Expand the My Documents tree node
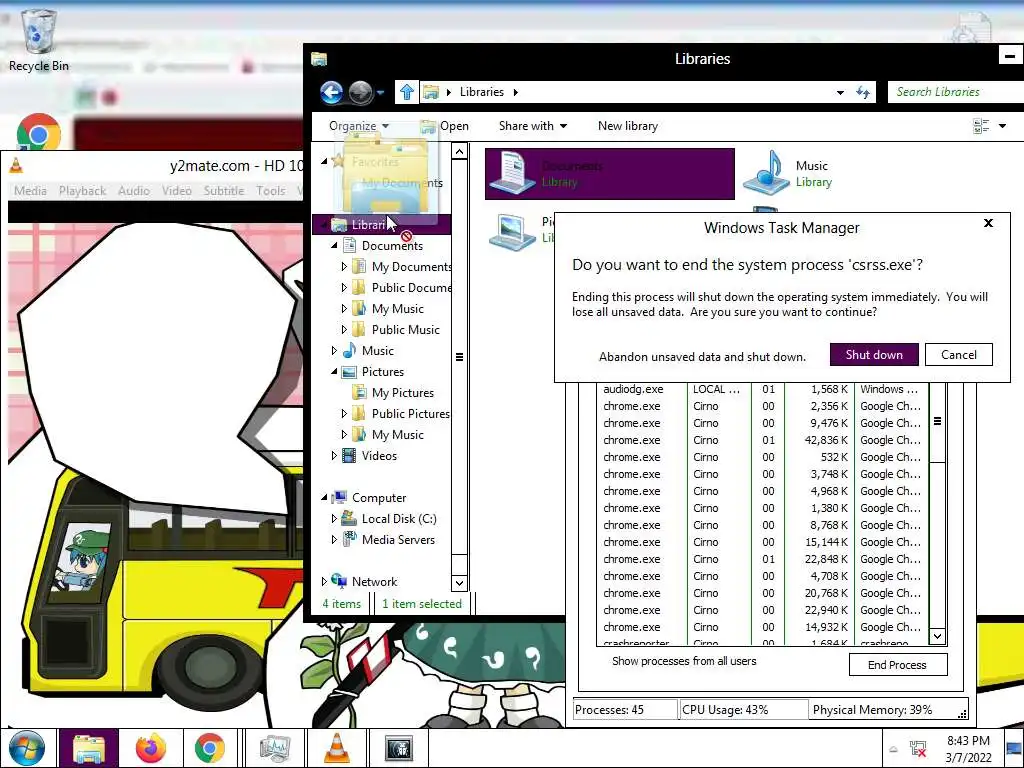 (344, 266)
